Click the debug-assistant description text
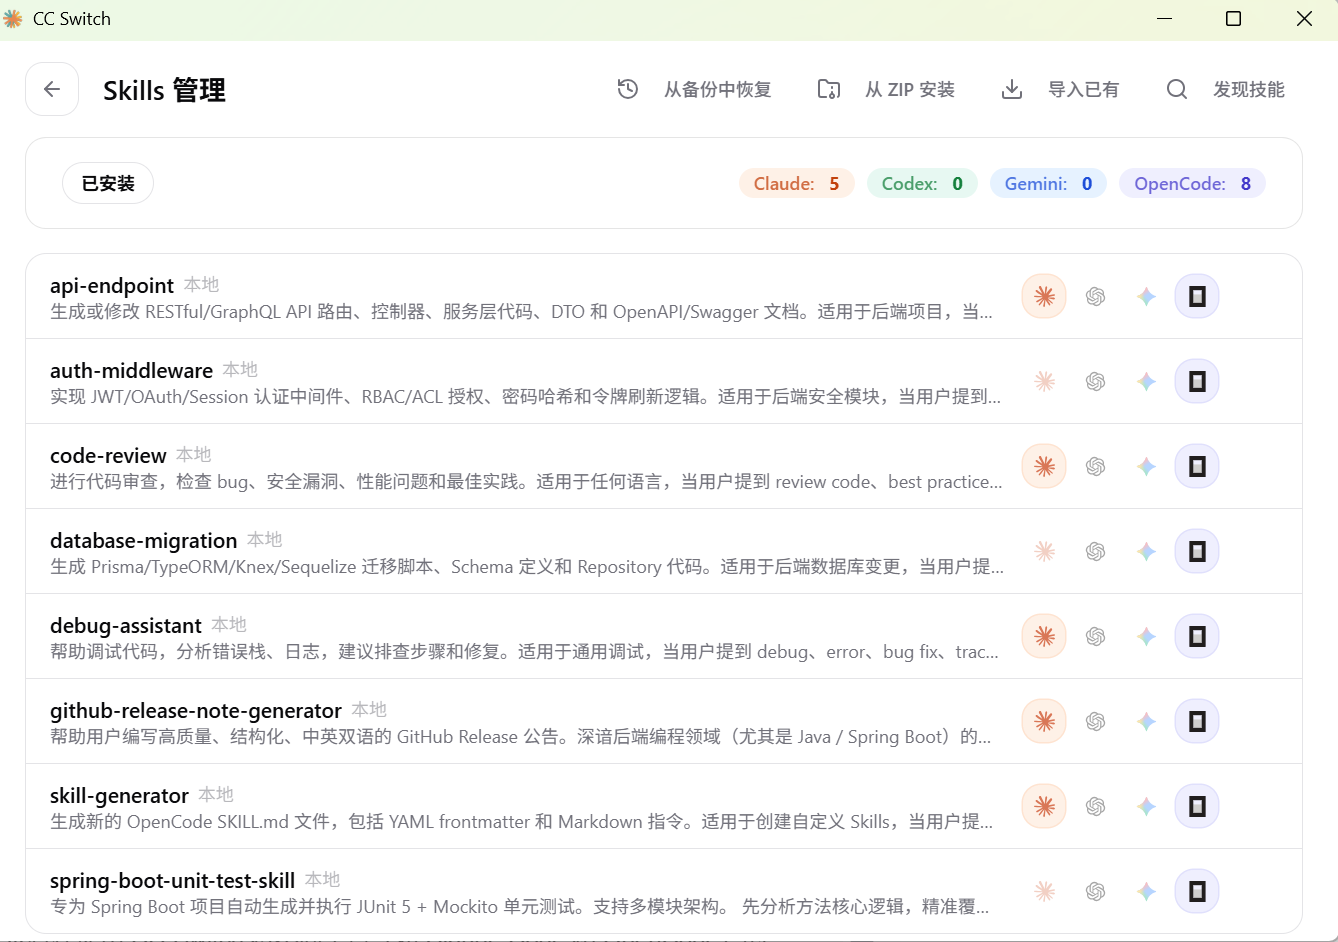Image resolution: width=1338 pixels, height=942 pixels. pos(524,652)
